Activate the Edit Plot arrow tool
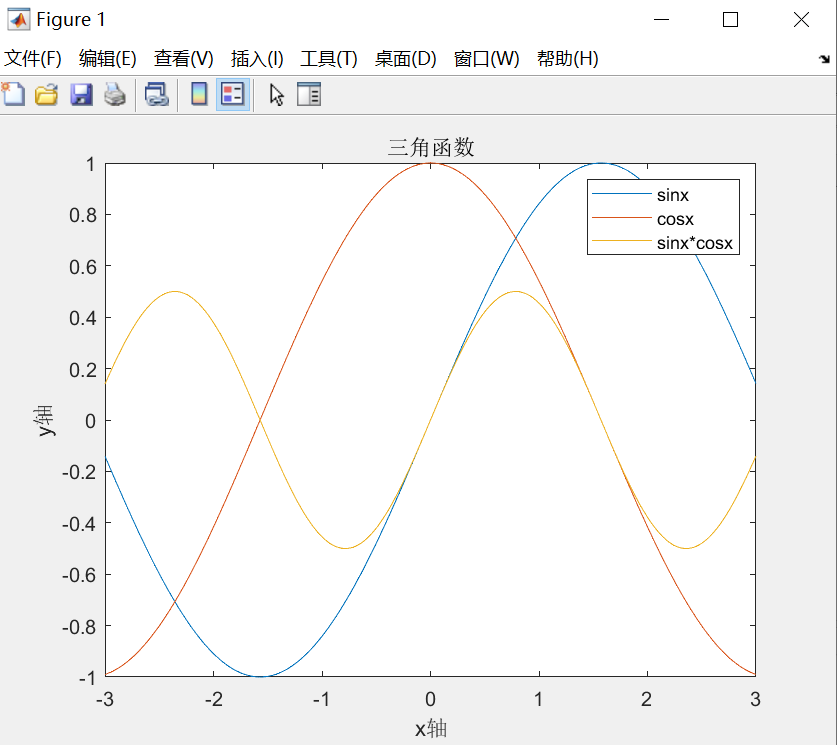This screenshot has height=745, width=837. pyautogui.click(x=276, y=94)
